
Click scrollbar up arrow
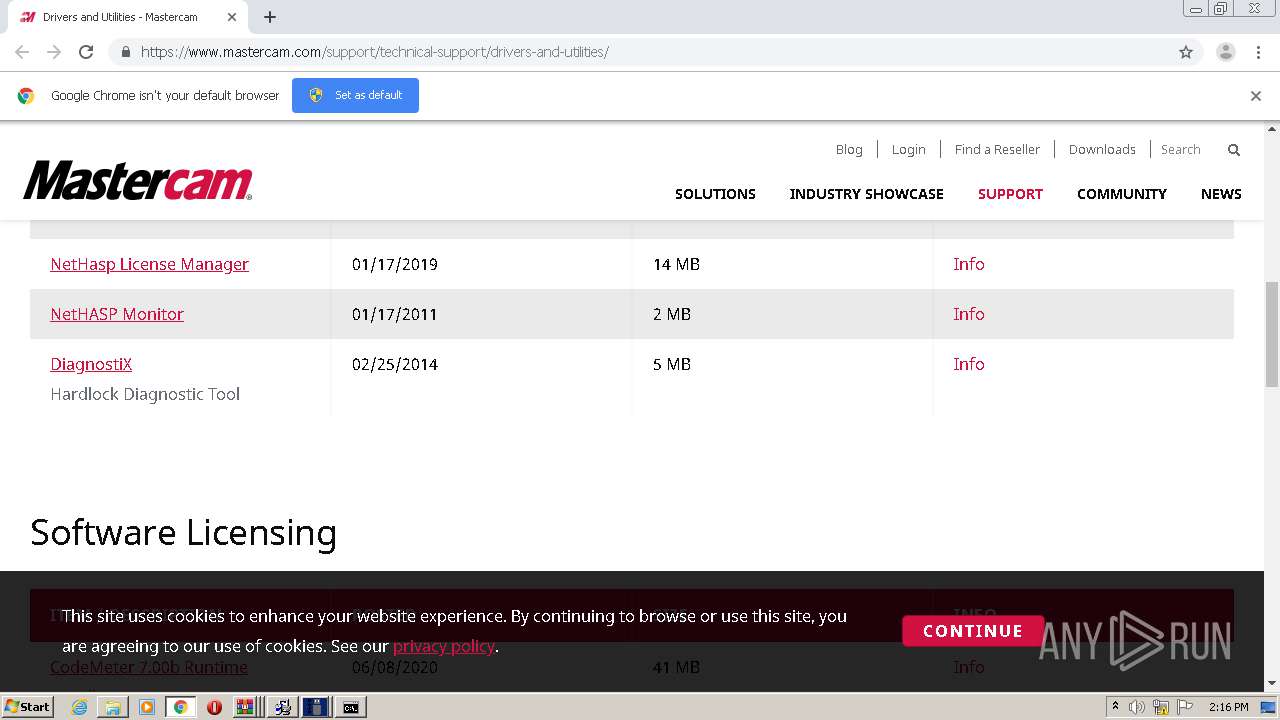(1272, 129)
